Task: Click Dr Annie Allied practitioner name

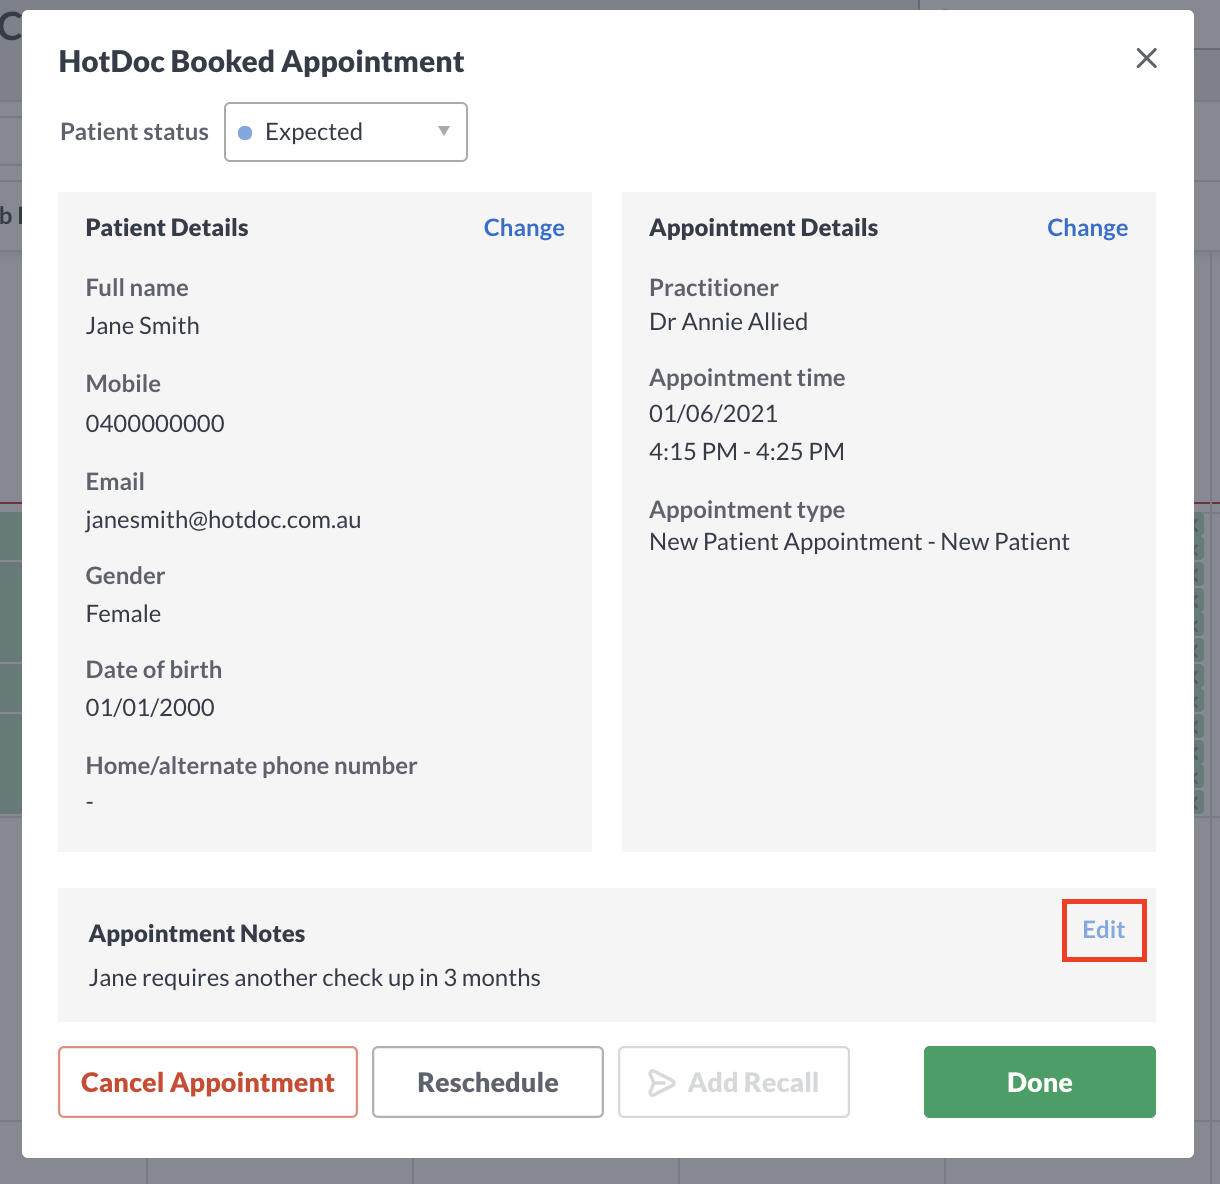Action: pos(728,321)
